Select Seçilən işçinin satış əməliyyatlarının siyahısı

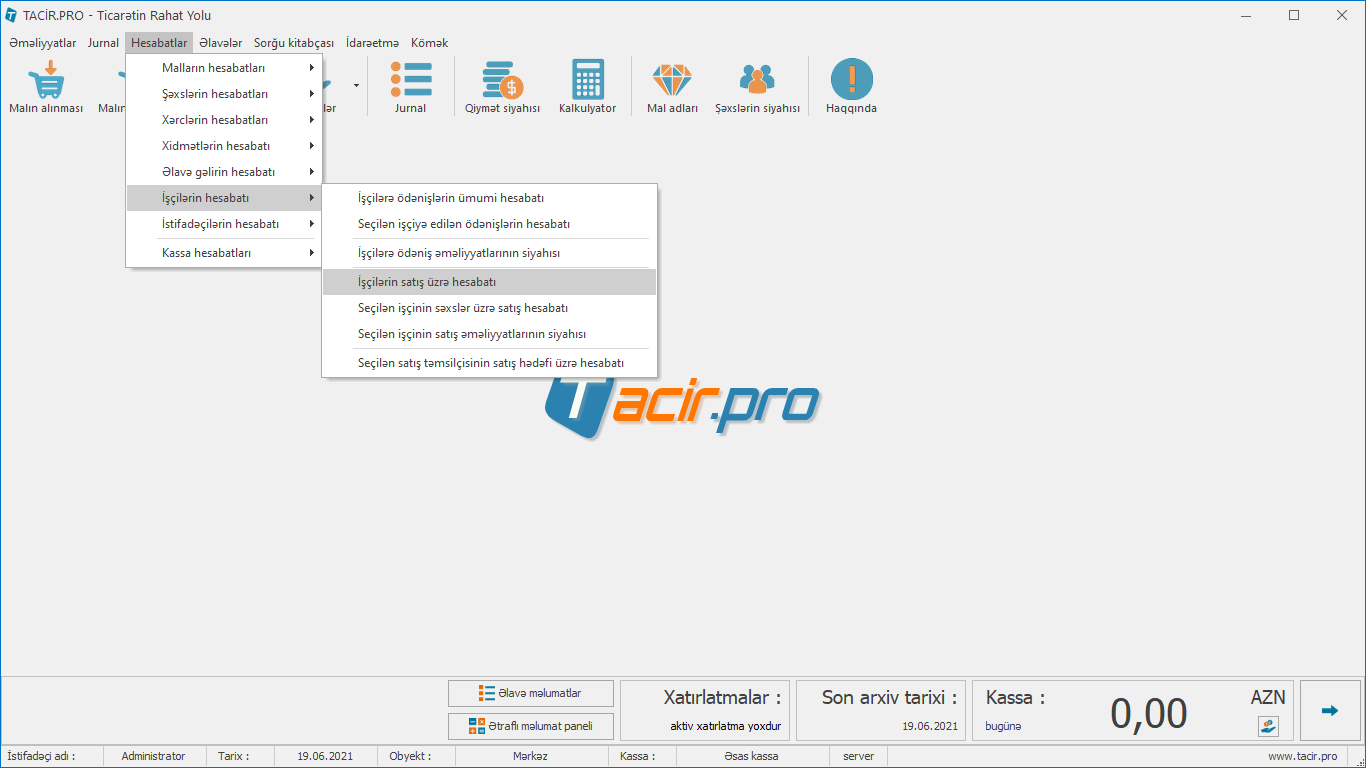[489, 334]
